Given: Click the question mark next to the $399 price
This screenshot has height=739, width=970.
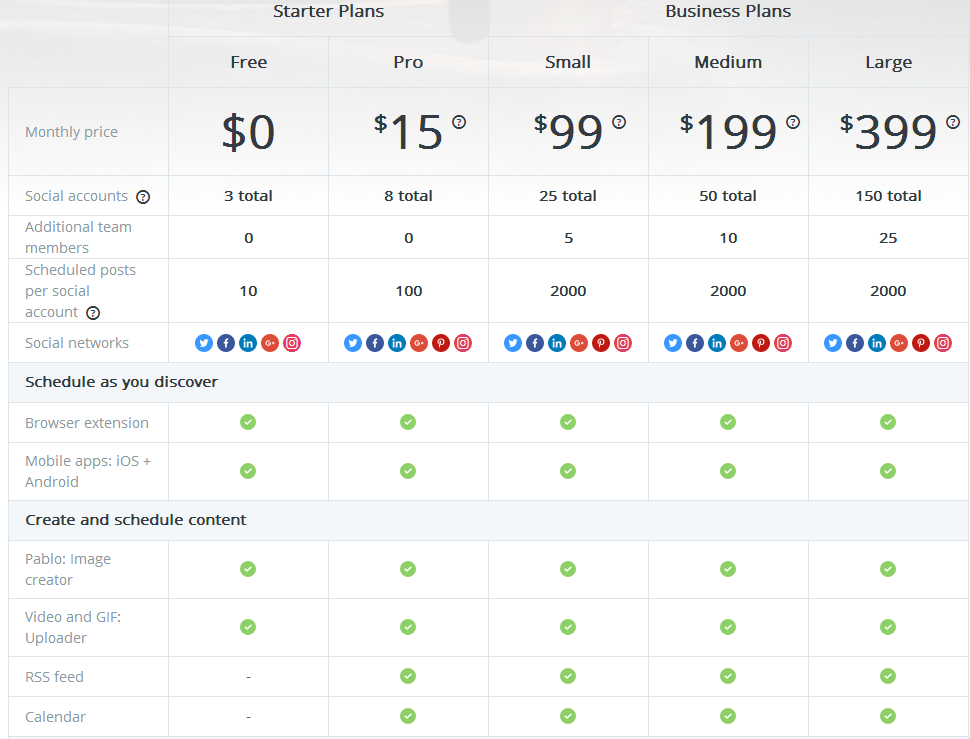Looking at the screenshot, I should pyautogui.click(x=953, y=122).
